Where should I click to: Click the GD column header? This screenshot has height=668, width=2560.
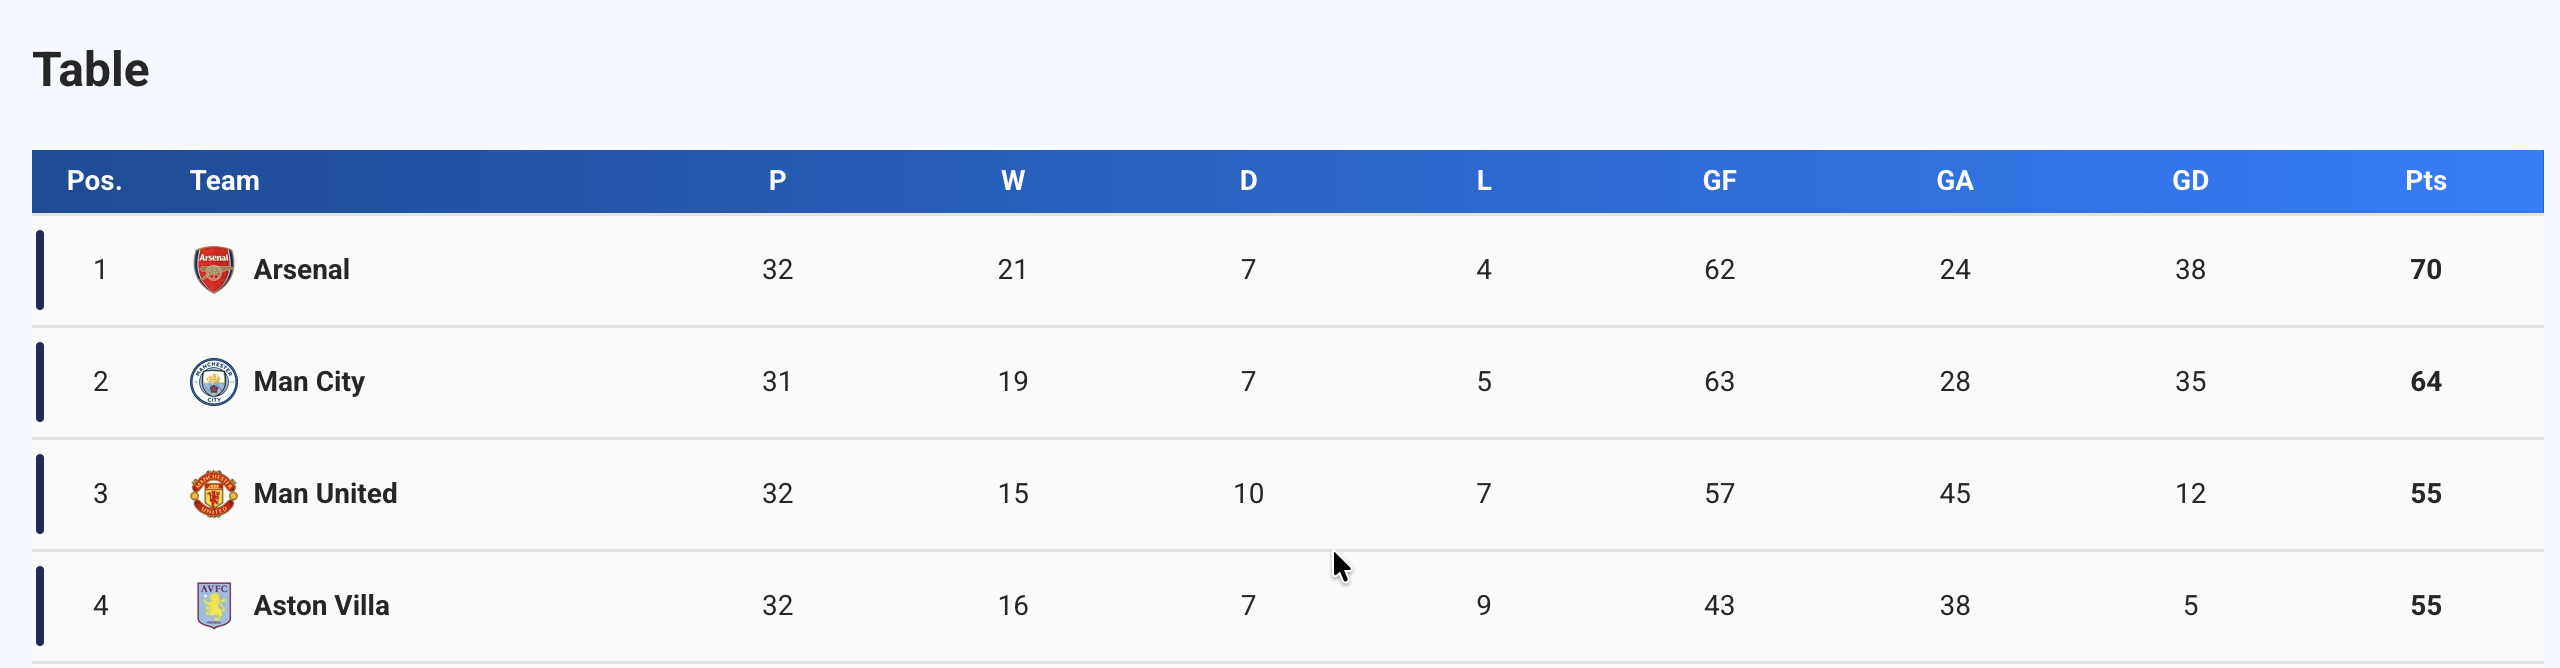click(x=2190, y=181)
